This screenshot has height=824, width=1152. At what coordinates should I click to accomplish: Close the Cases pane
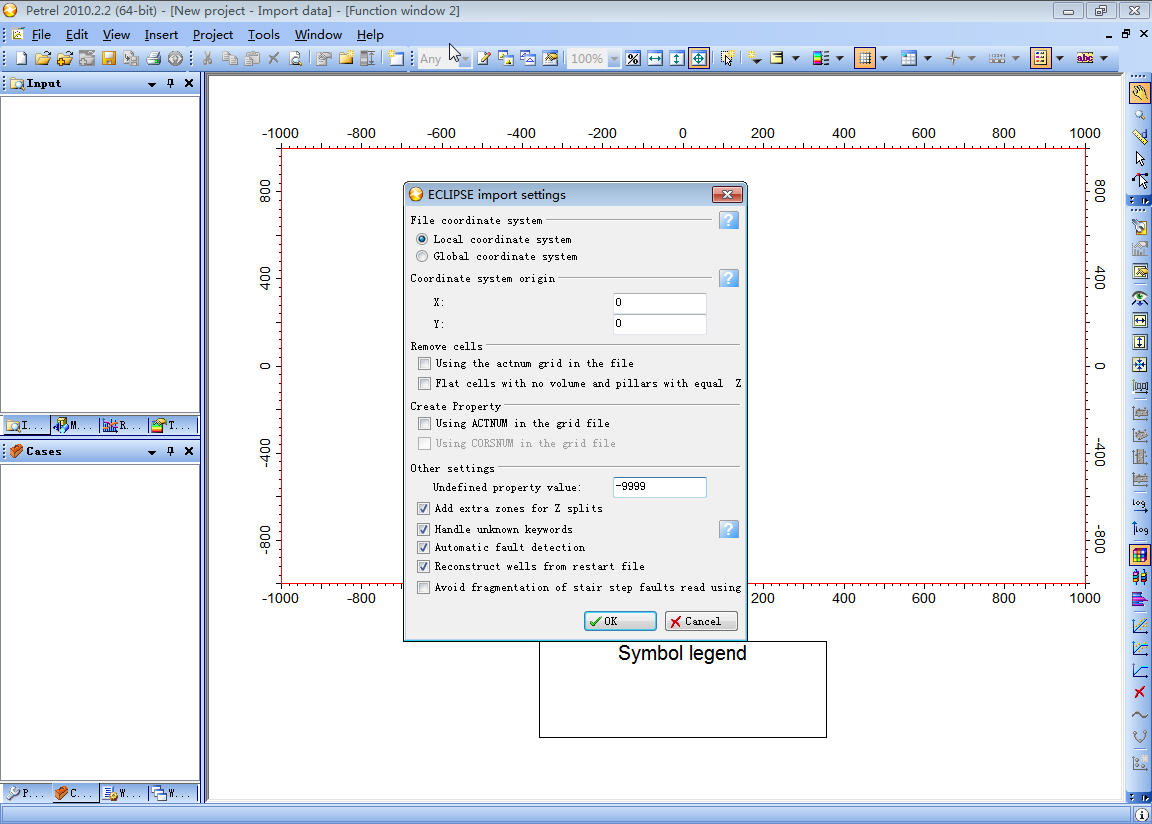click(x=189, y=452)
